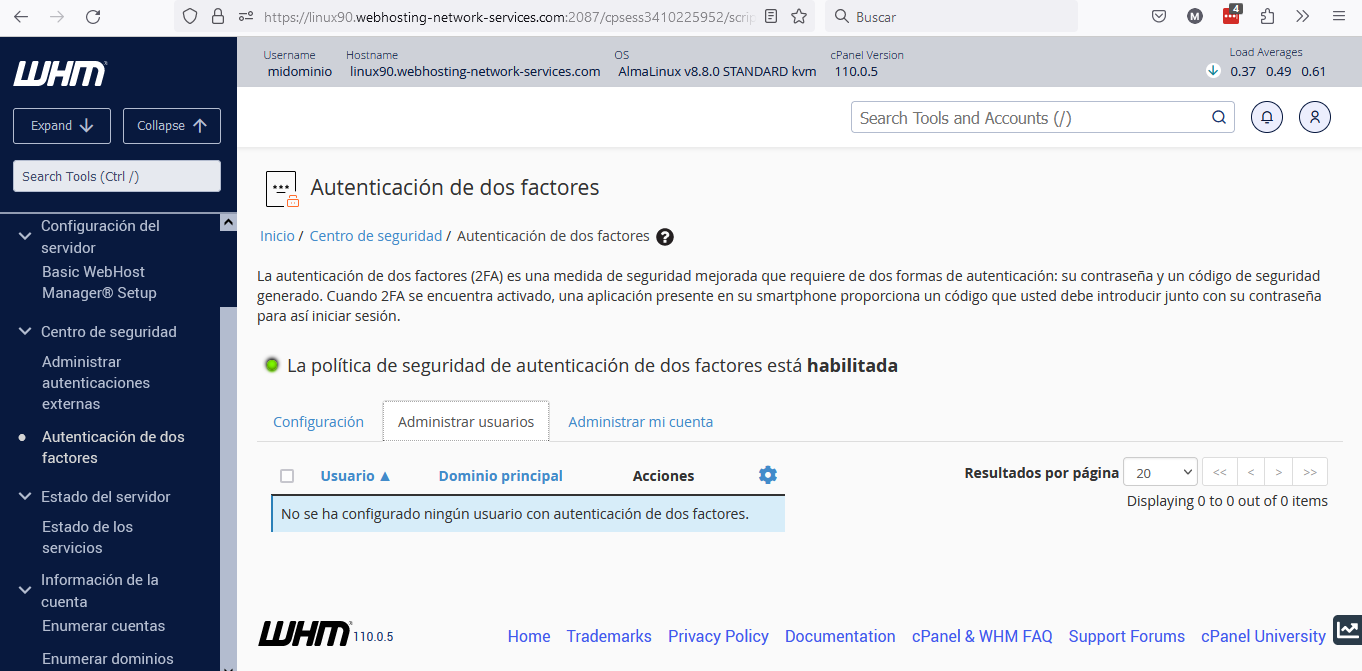Open Centro de seguridad breadcrumb link
The image size is (1362, 671).
pos(376,236)
